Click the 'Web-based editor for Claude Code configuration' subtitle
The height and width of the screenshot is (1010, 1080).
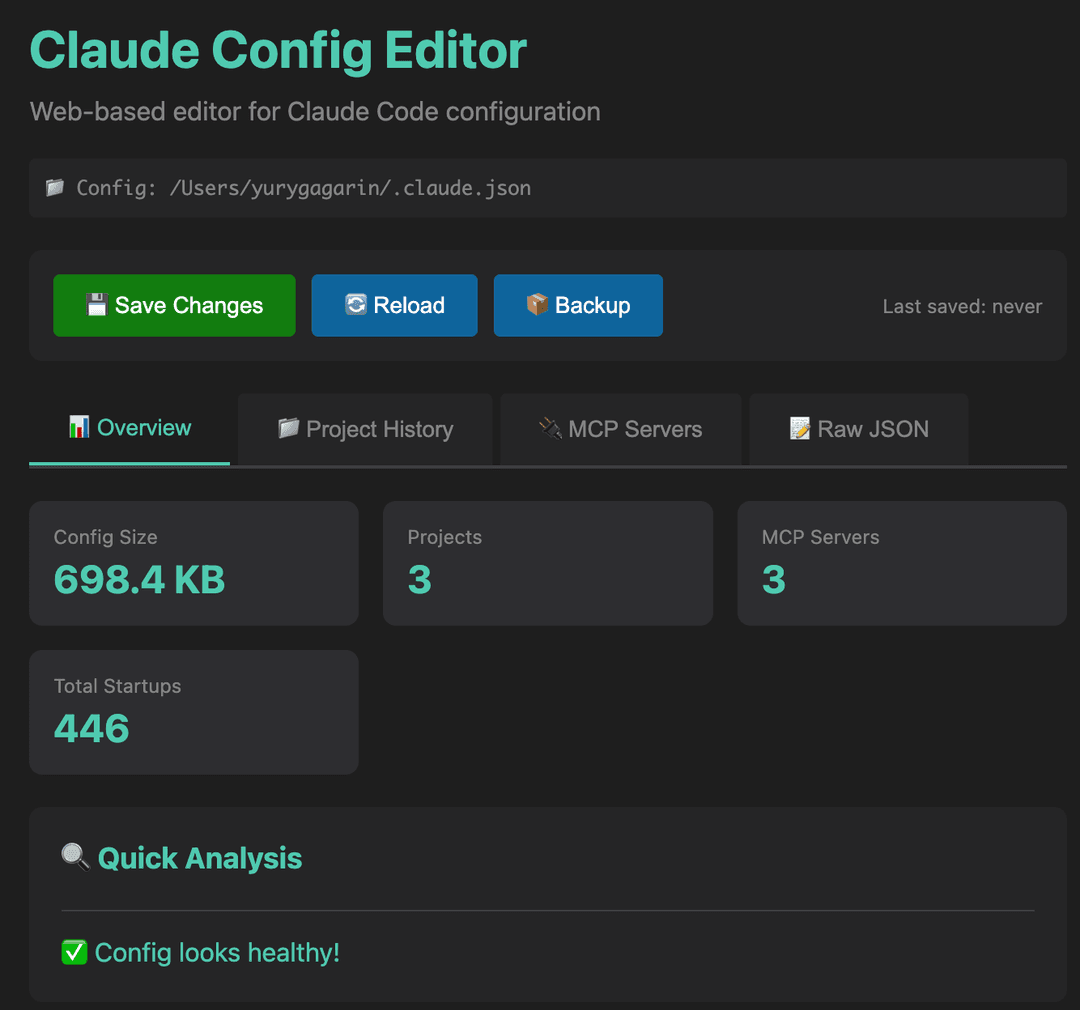tap(315, 112)
